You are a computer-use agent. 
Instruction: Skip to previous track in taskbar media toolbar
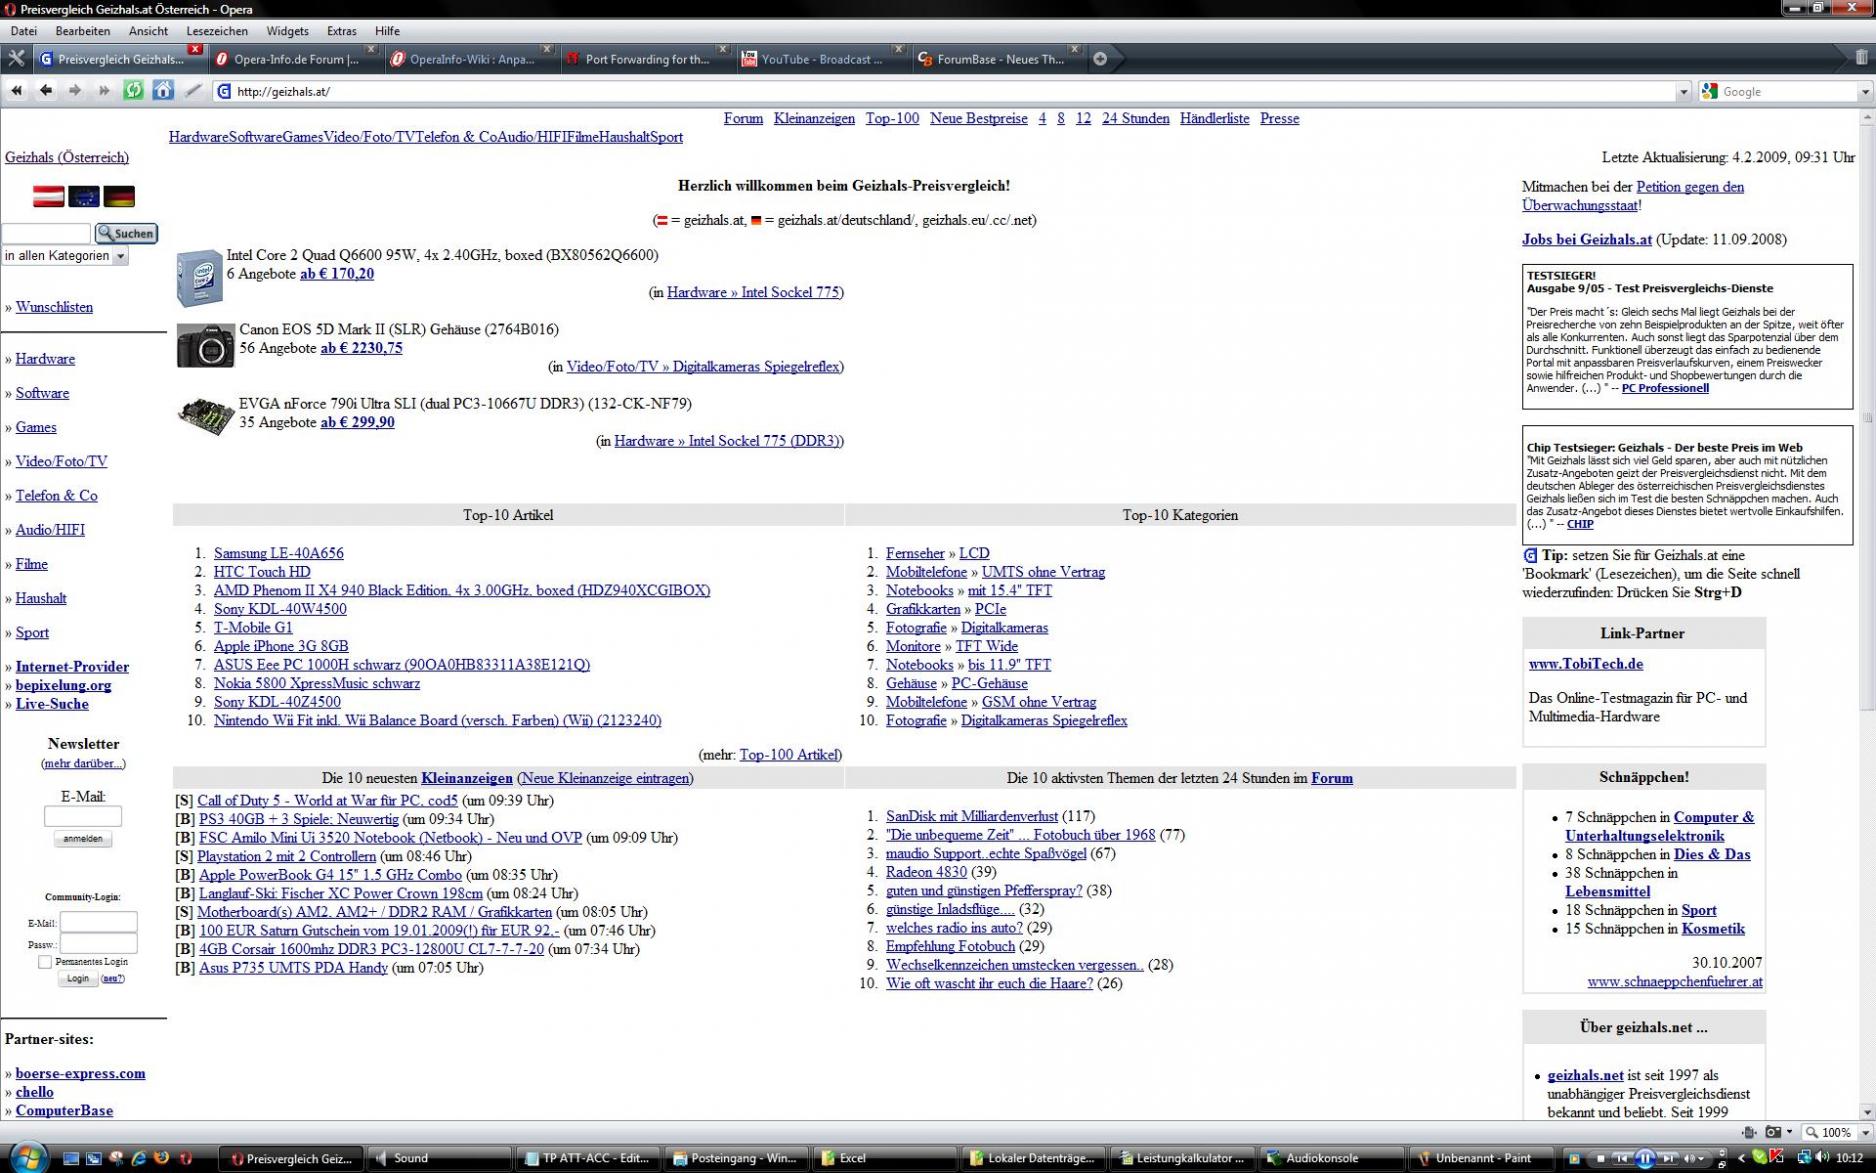tap(1621, 1159)
